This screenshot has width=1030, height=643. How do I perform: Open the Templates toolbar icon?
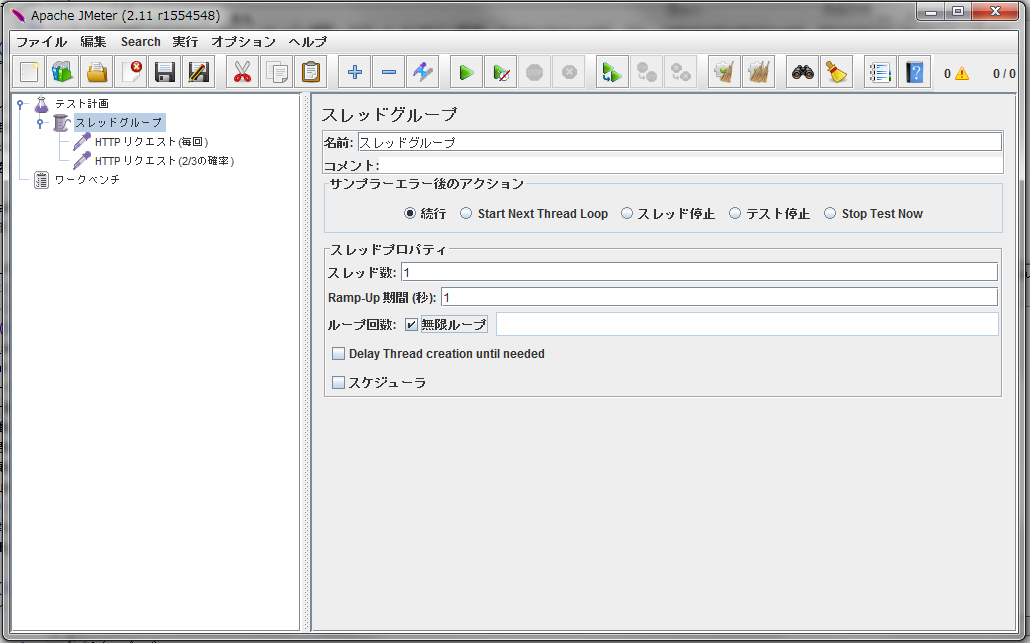pyautogui.click(x=62, y=72)
